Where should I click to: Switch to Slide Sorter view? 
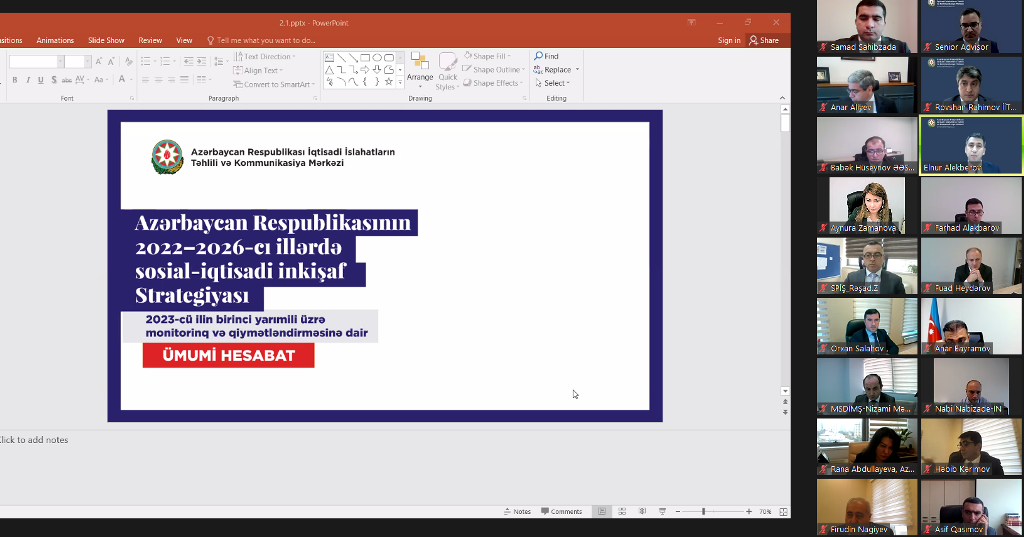(x=620, y=511)
